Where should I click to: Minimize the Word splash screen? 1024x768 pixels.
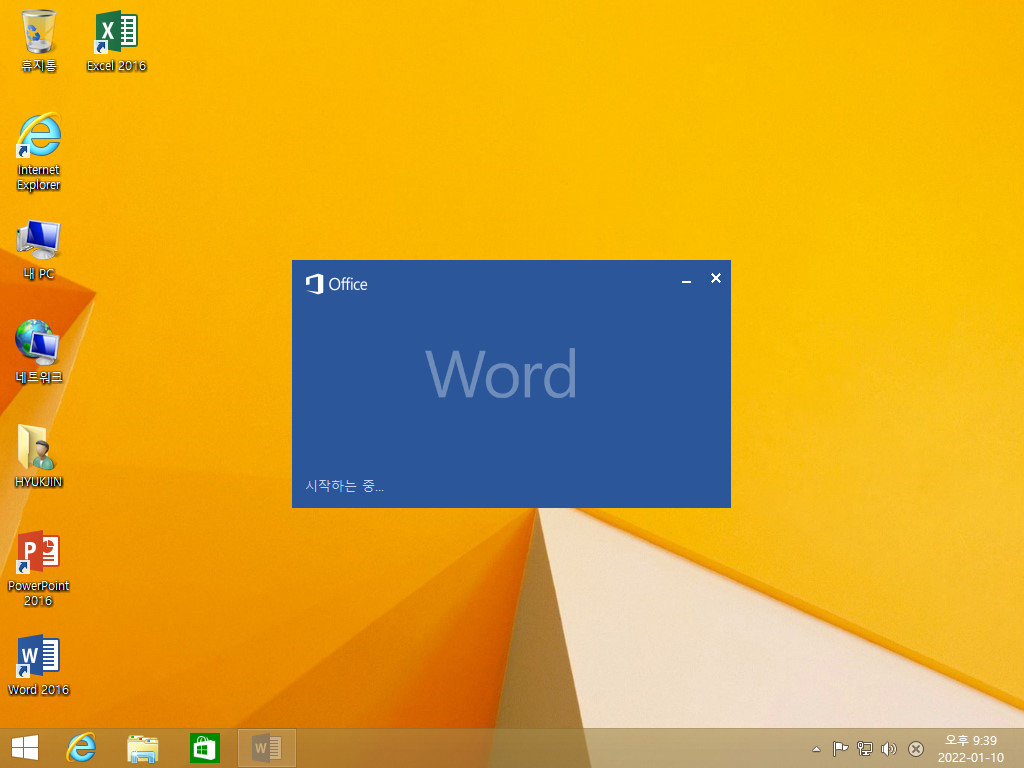686,280
